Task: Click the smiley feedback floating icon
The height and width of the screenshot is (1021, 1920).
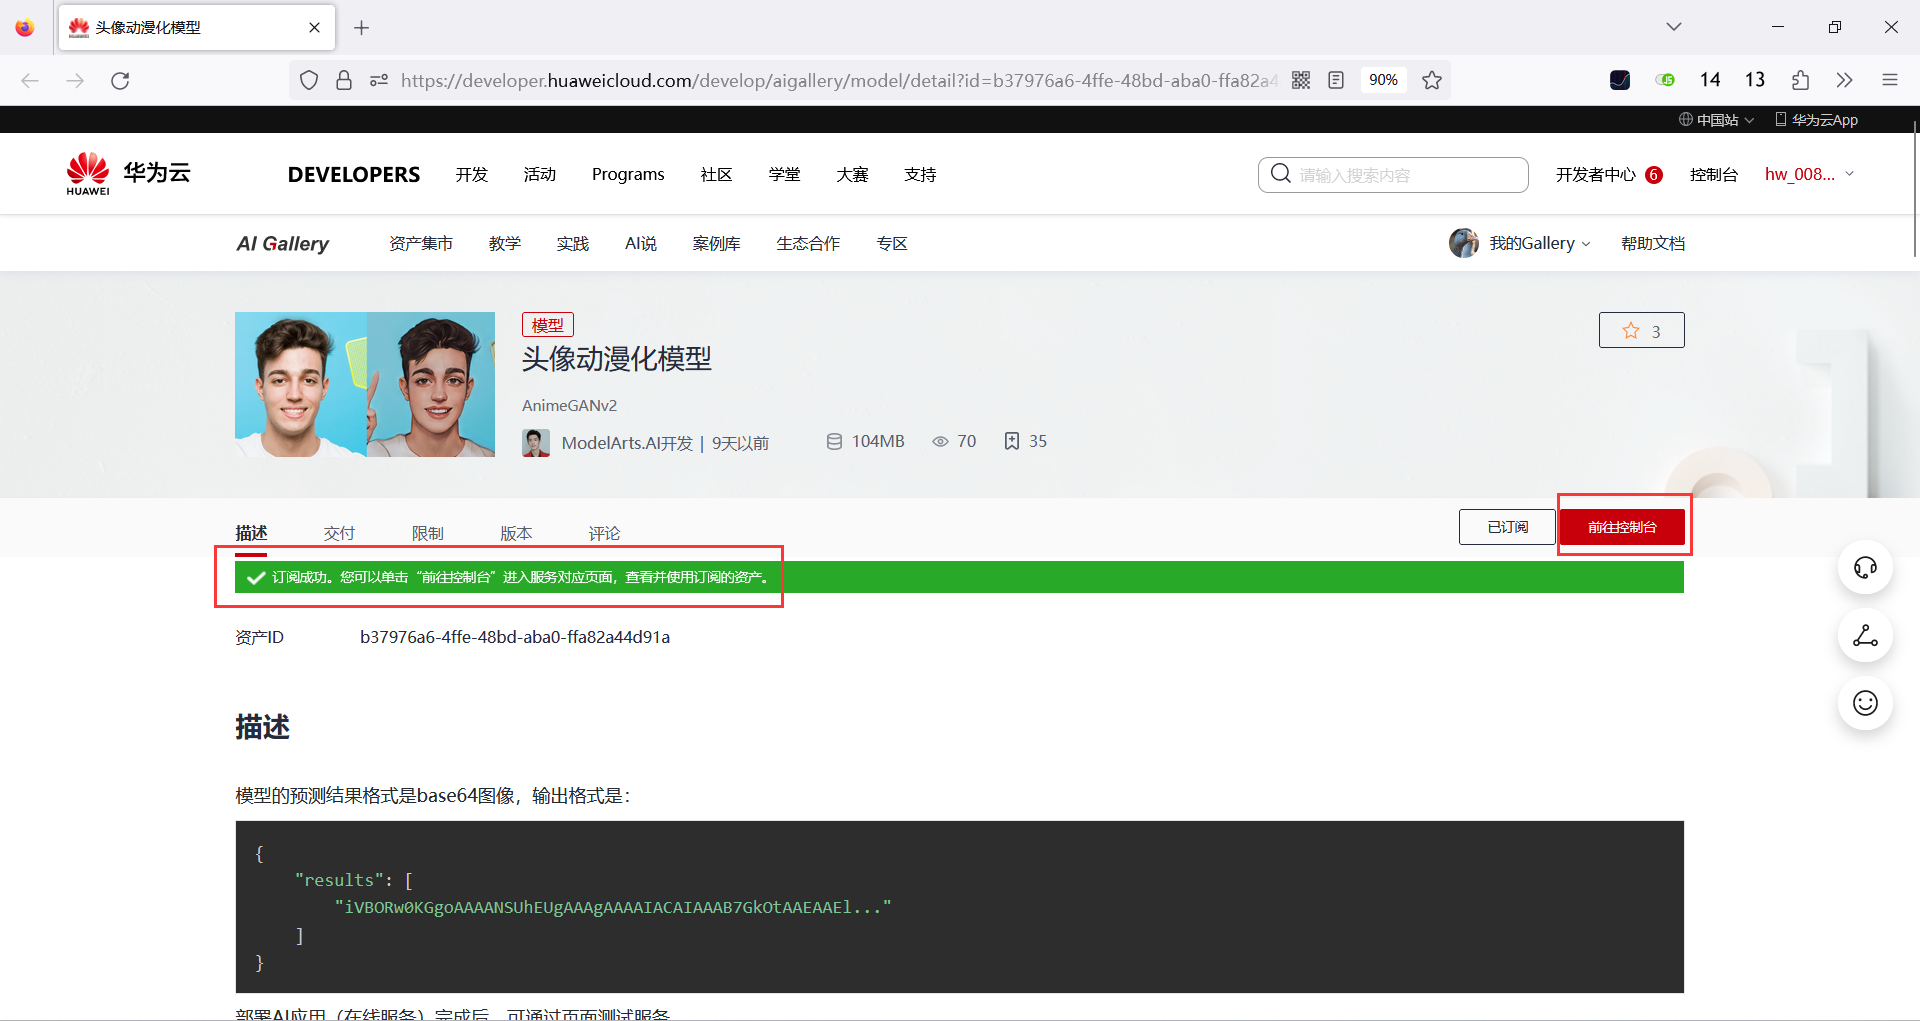Action: click(x=1864, y=703)
